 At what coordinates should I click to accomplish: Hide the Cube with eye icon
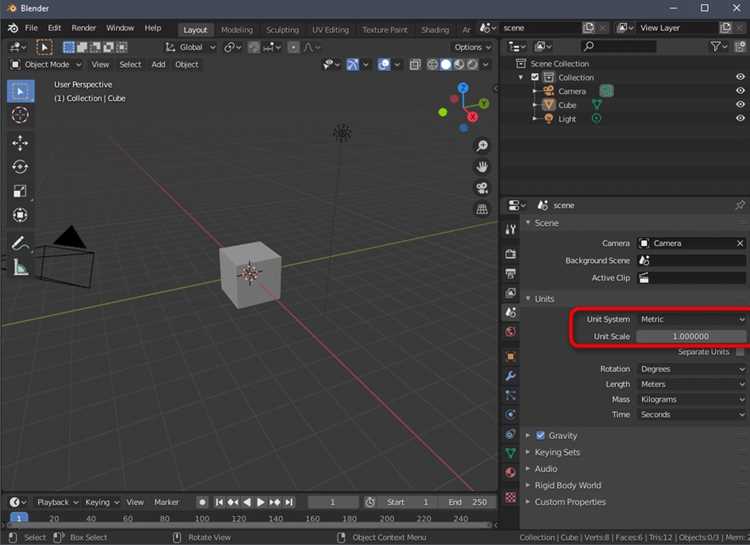pyautogui.click(x=740, y=104)
